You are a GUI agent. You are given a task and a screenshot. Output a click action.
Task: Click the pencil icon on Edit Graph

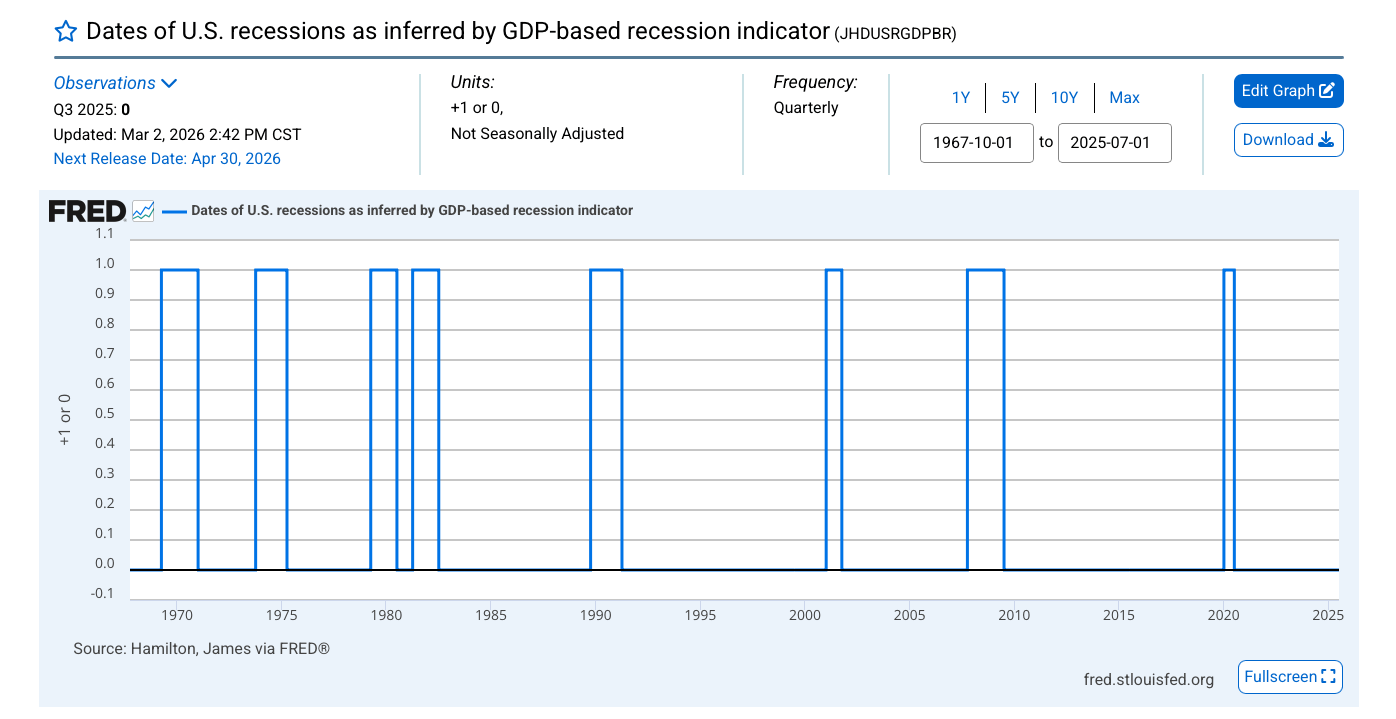[x=1327, y=91]
